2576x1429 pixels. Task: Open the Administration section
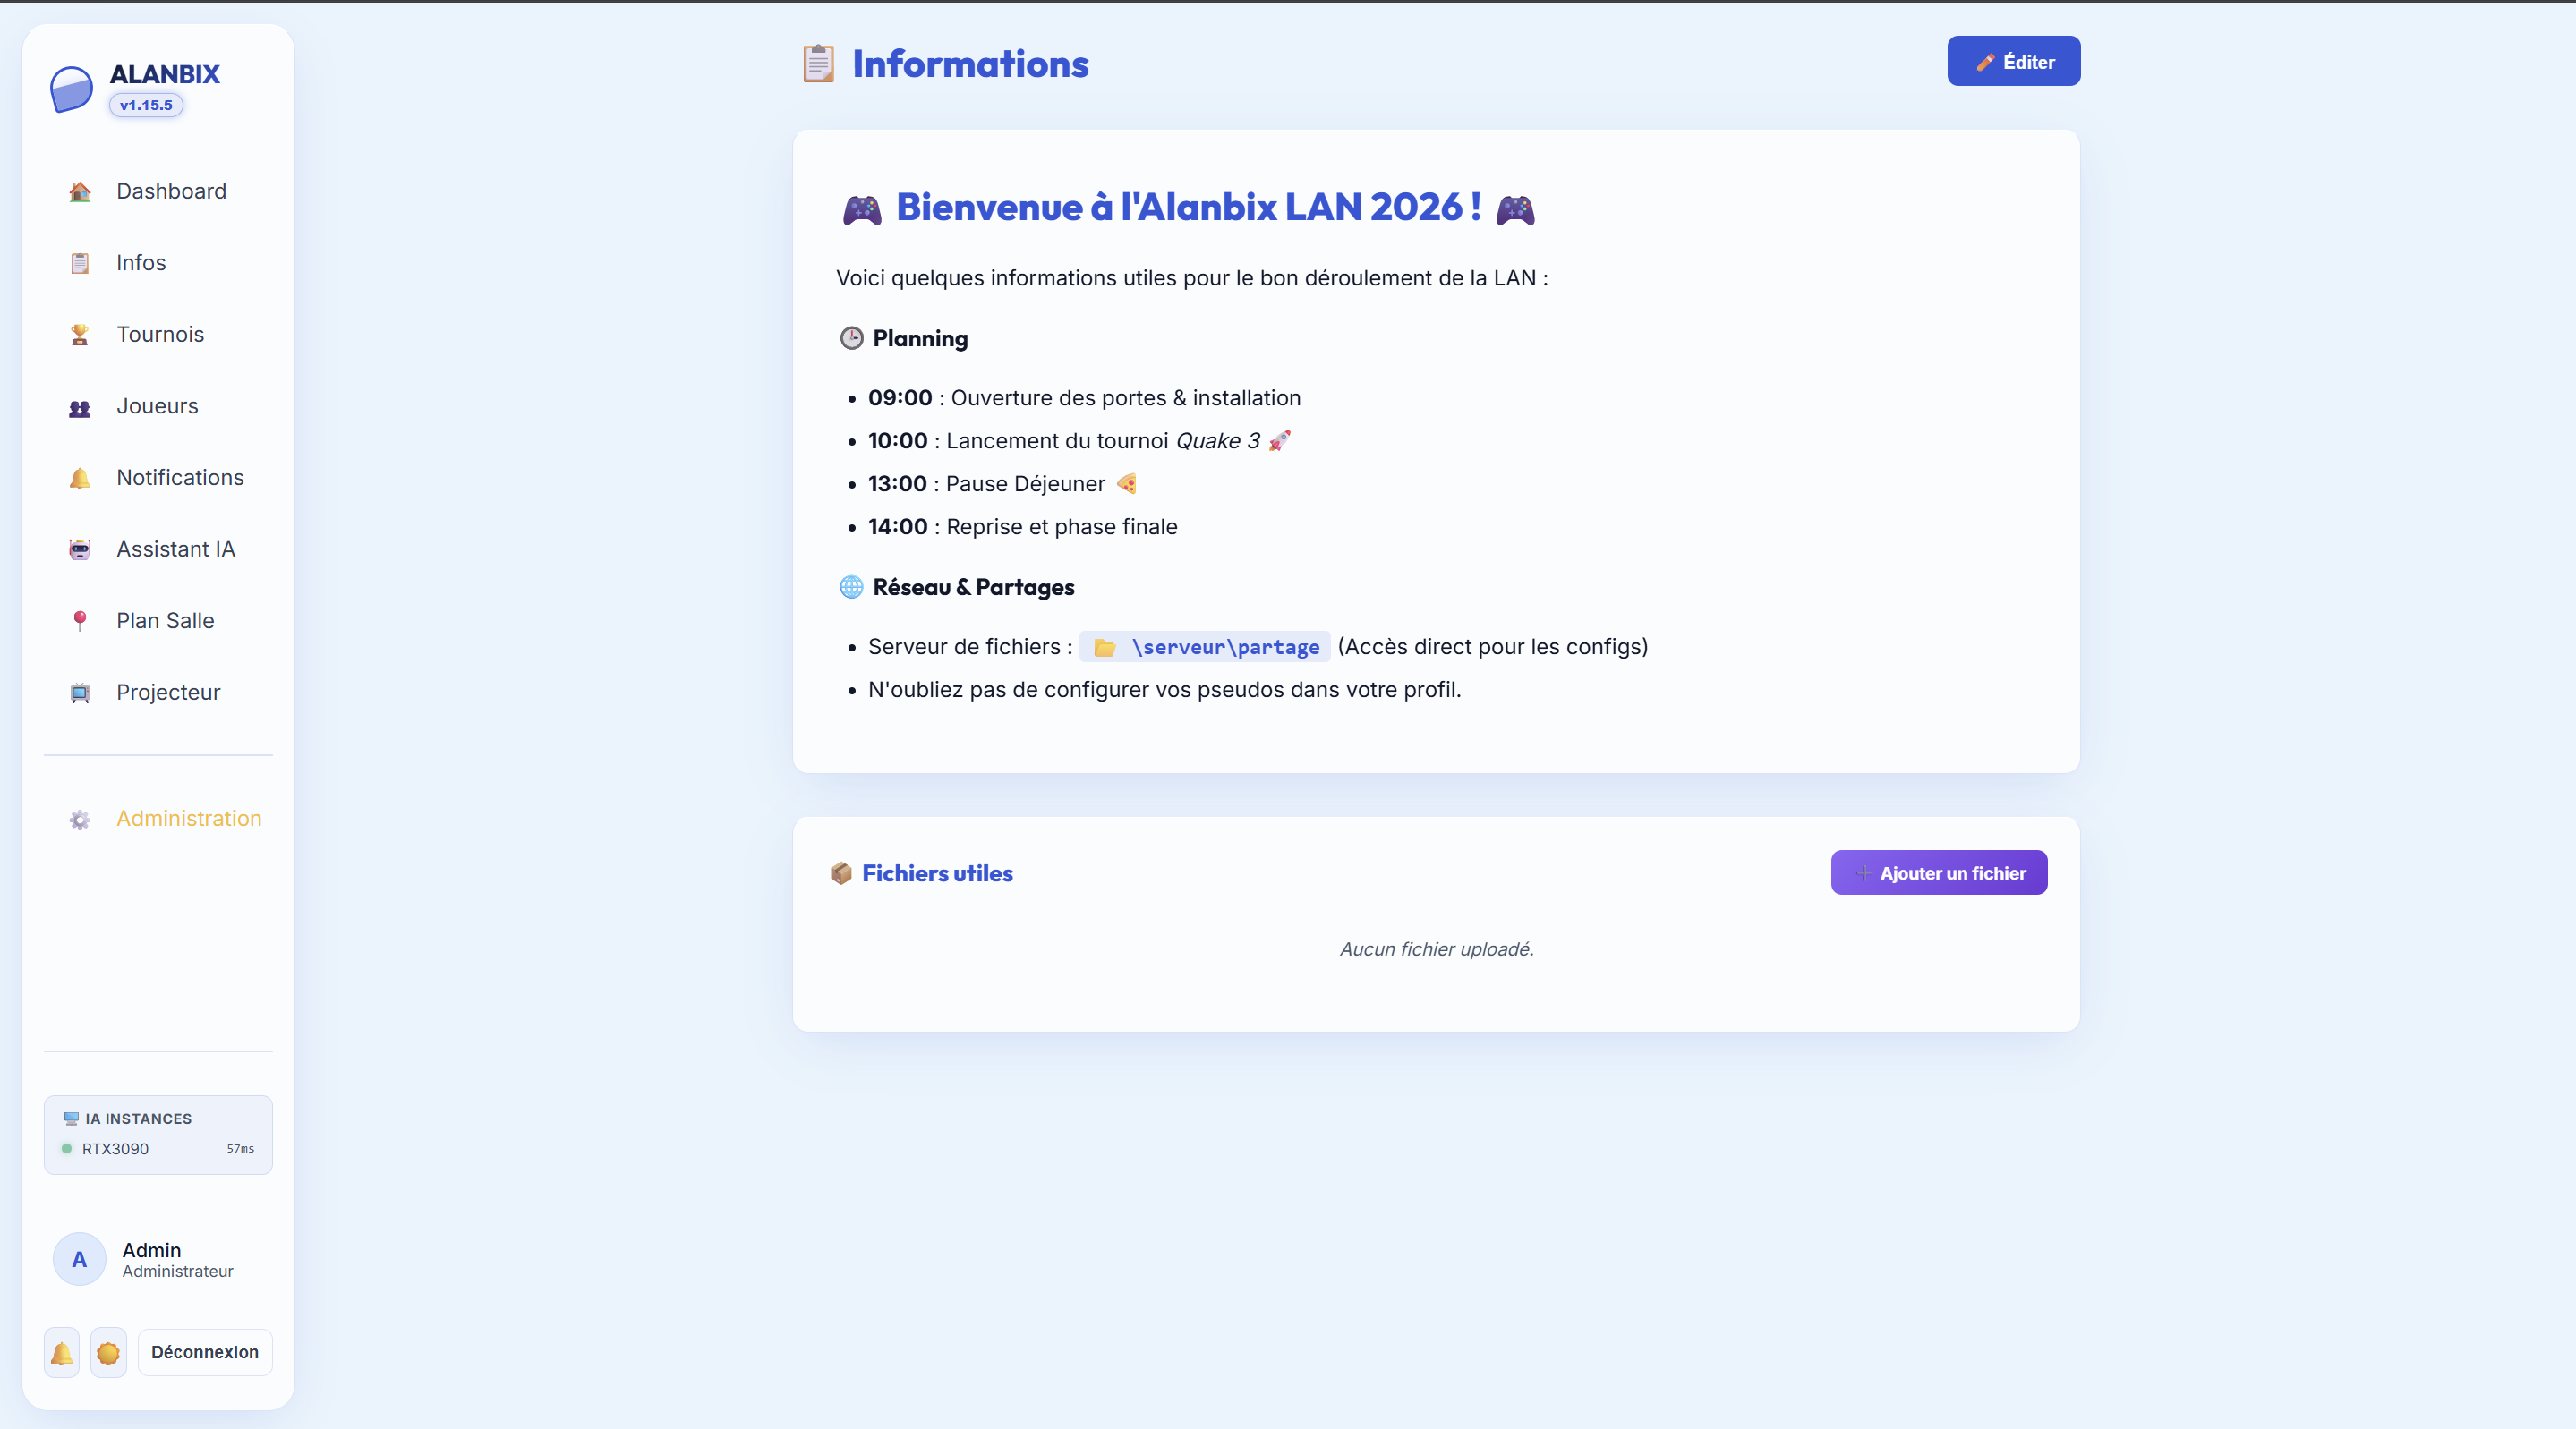[158, 819]
